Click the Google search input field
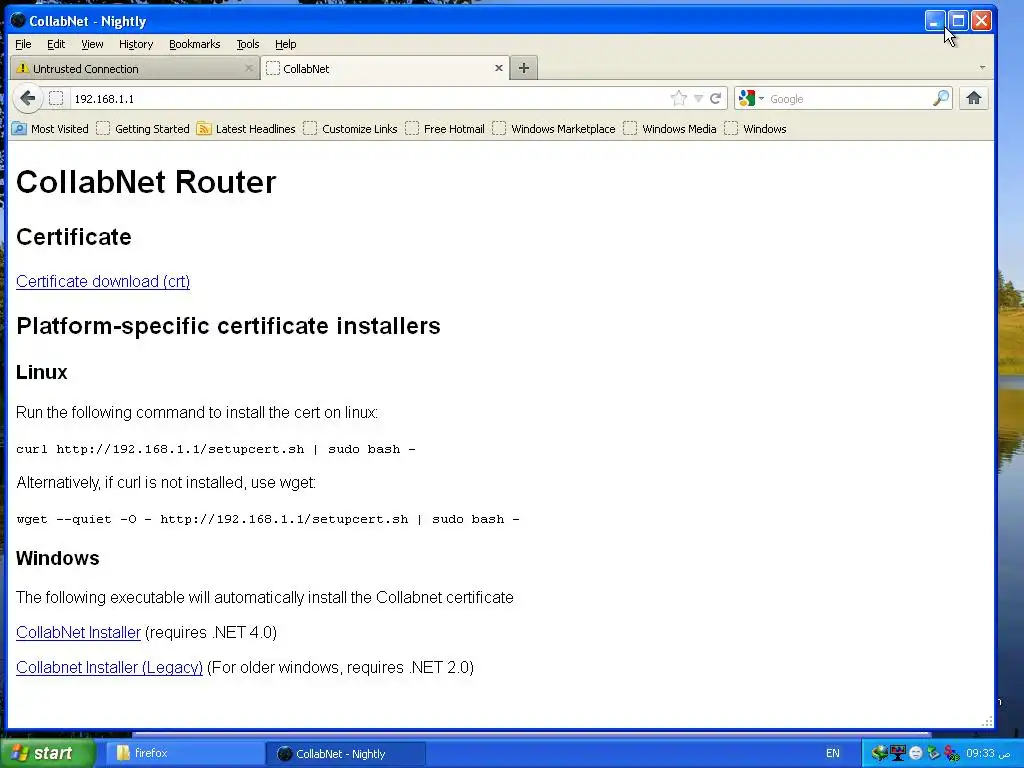This screenshot has height=768, width=1024. 849,99
